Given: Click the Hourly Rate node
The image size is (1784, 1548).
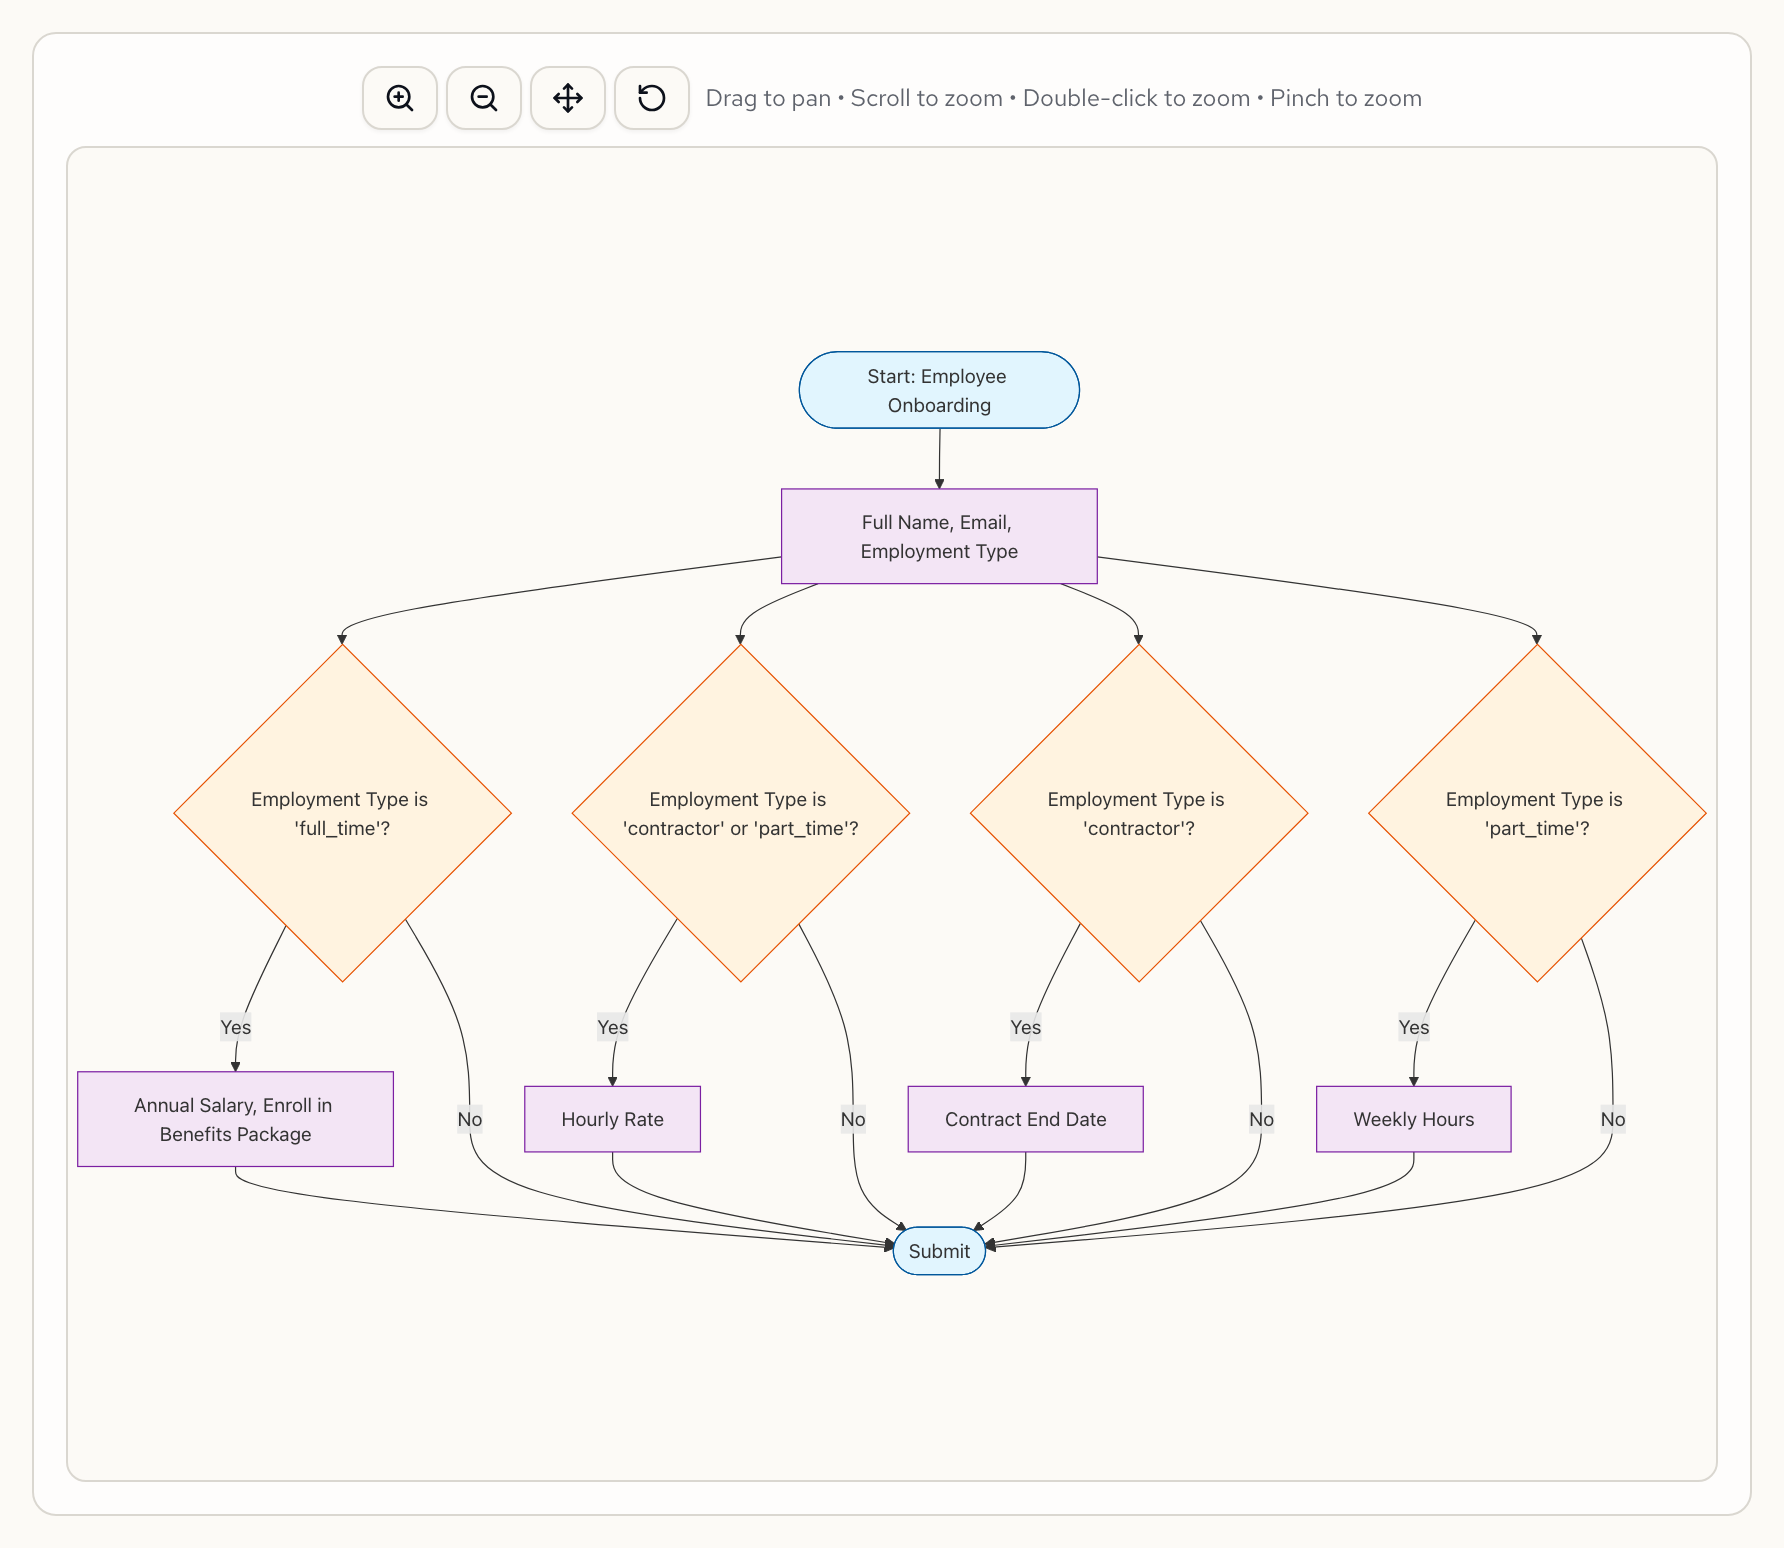Looking at the screenshot, I should [x=612, y=1119].
